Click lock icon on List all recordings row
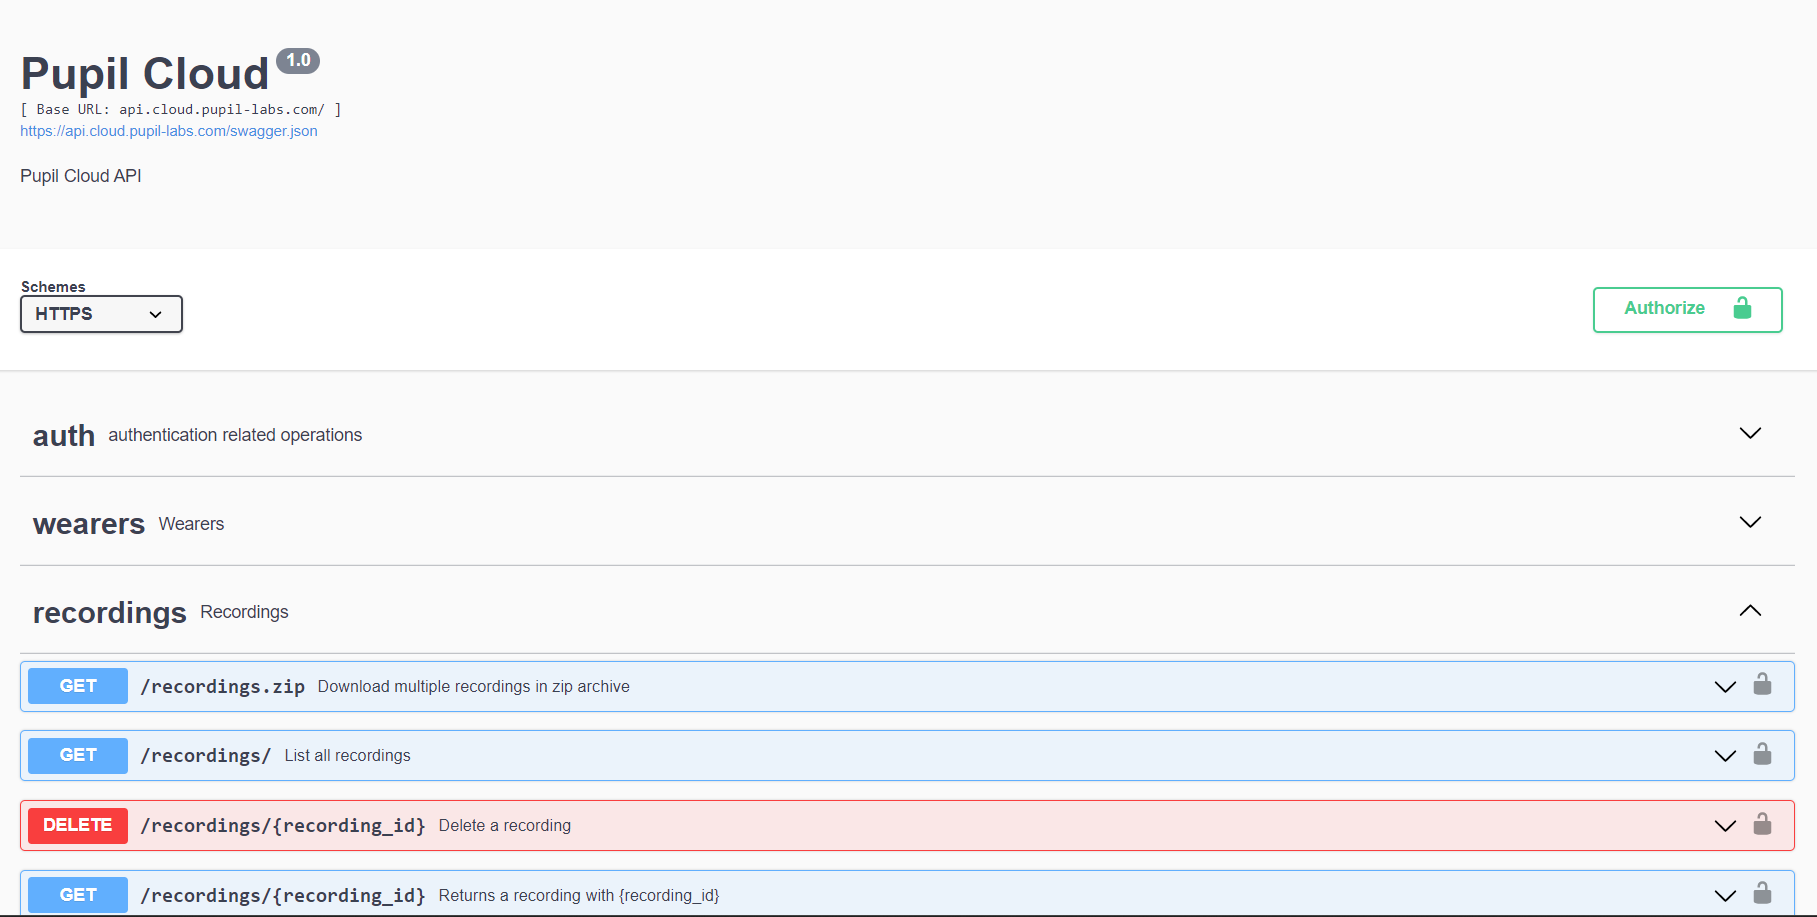The image size is (1817, 917). pyautogui.click(x=1762, y=754)
